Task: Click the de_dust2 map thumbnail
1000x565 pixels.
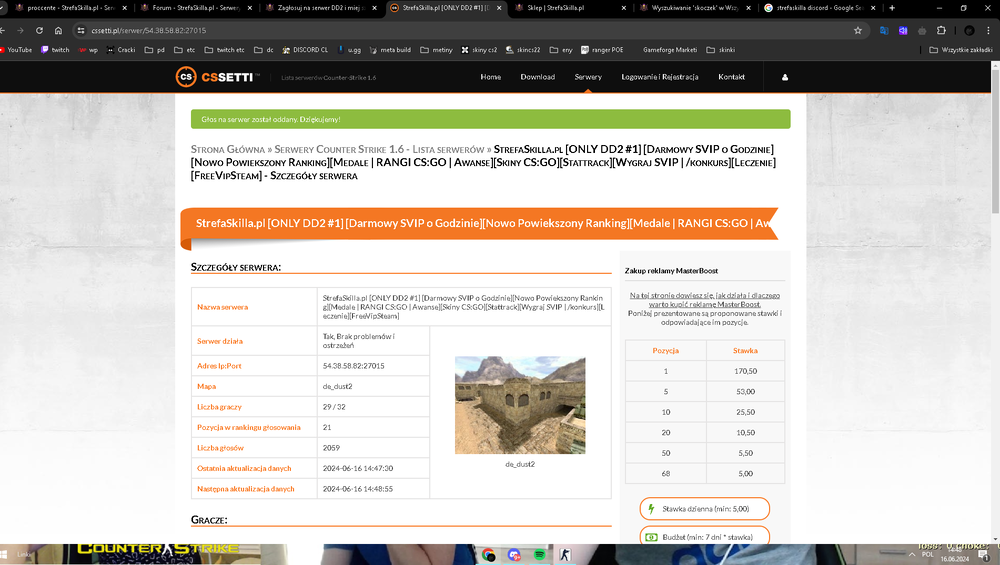Action: point(520,405)
